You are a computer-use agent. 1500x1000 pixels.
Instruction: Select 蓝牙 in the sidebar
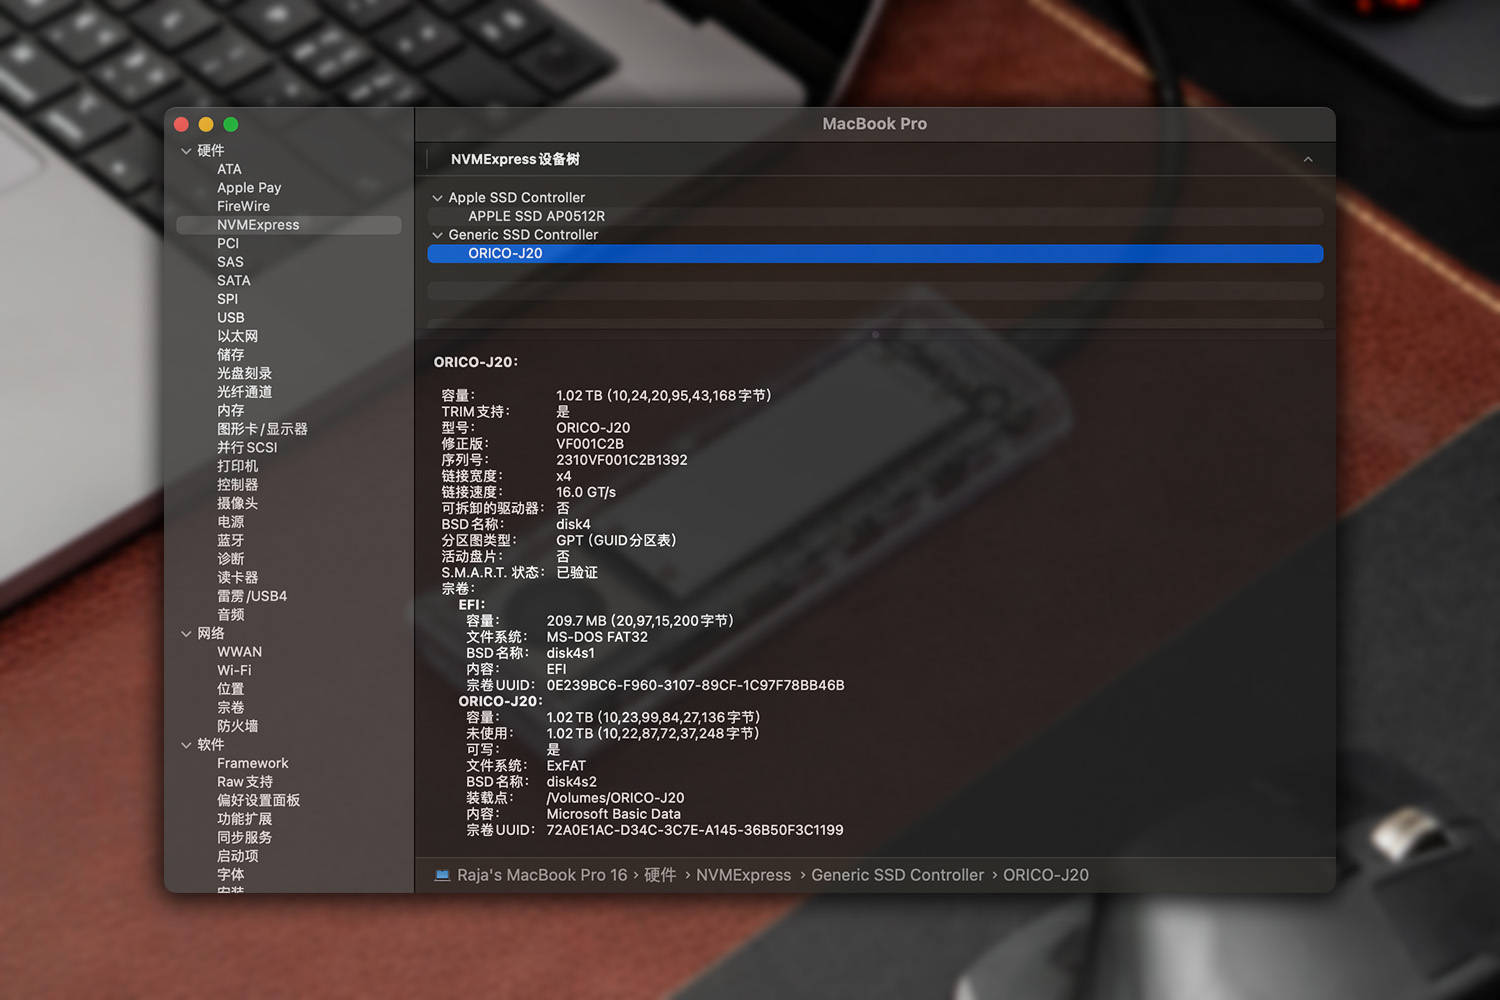click(x=231, y=541)
